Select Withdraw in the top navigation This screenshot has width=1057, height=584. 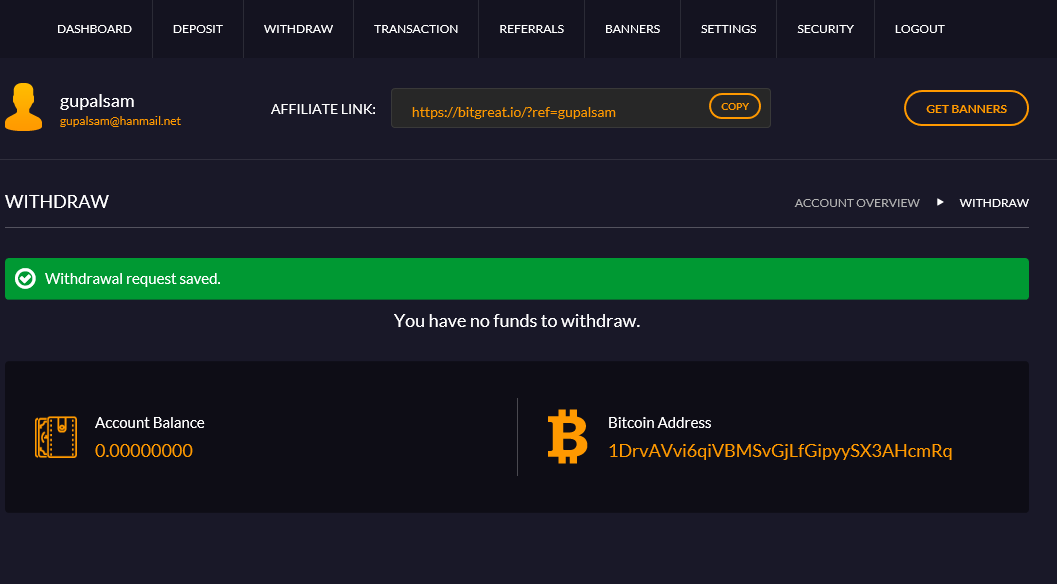pos(298,29)
